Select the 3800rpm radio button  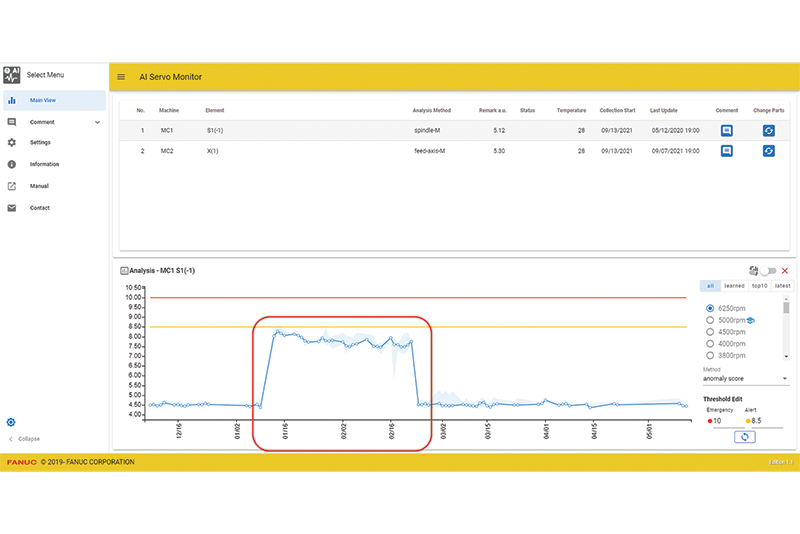click(x=710, y=355)
